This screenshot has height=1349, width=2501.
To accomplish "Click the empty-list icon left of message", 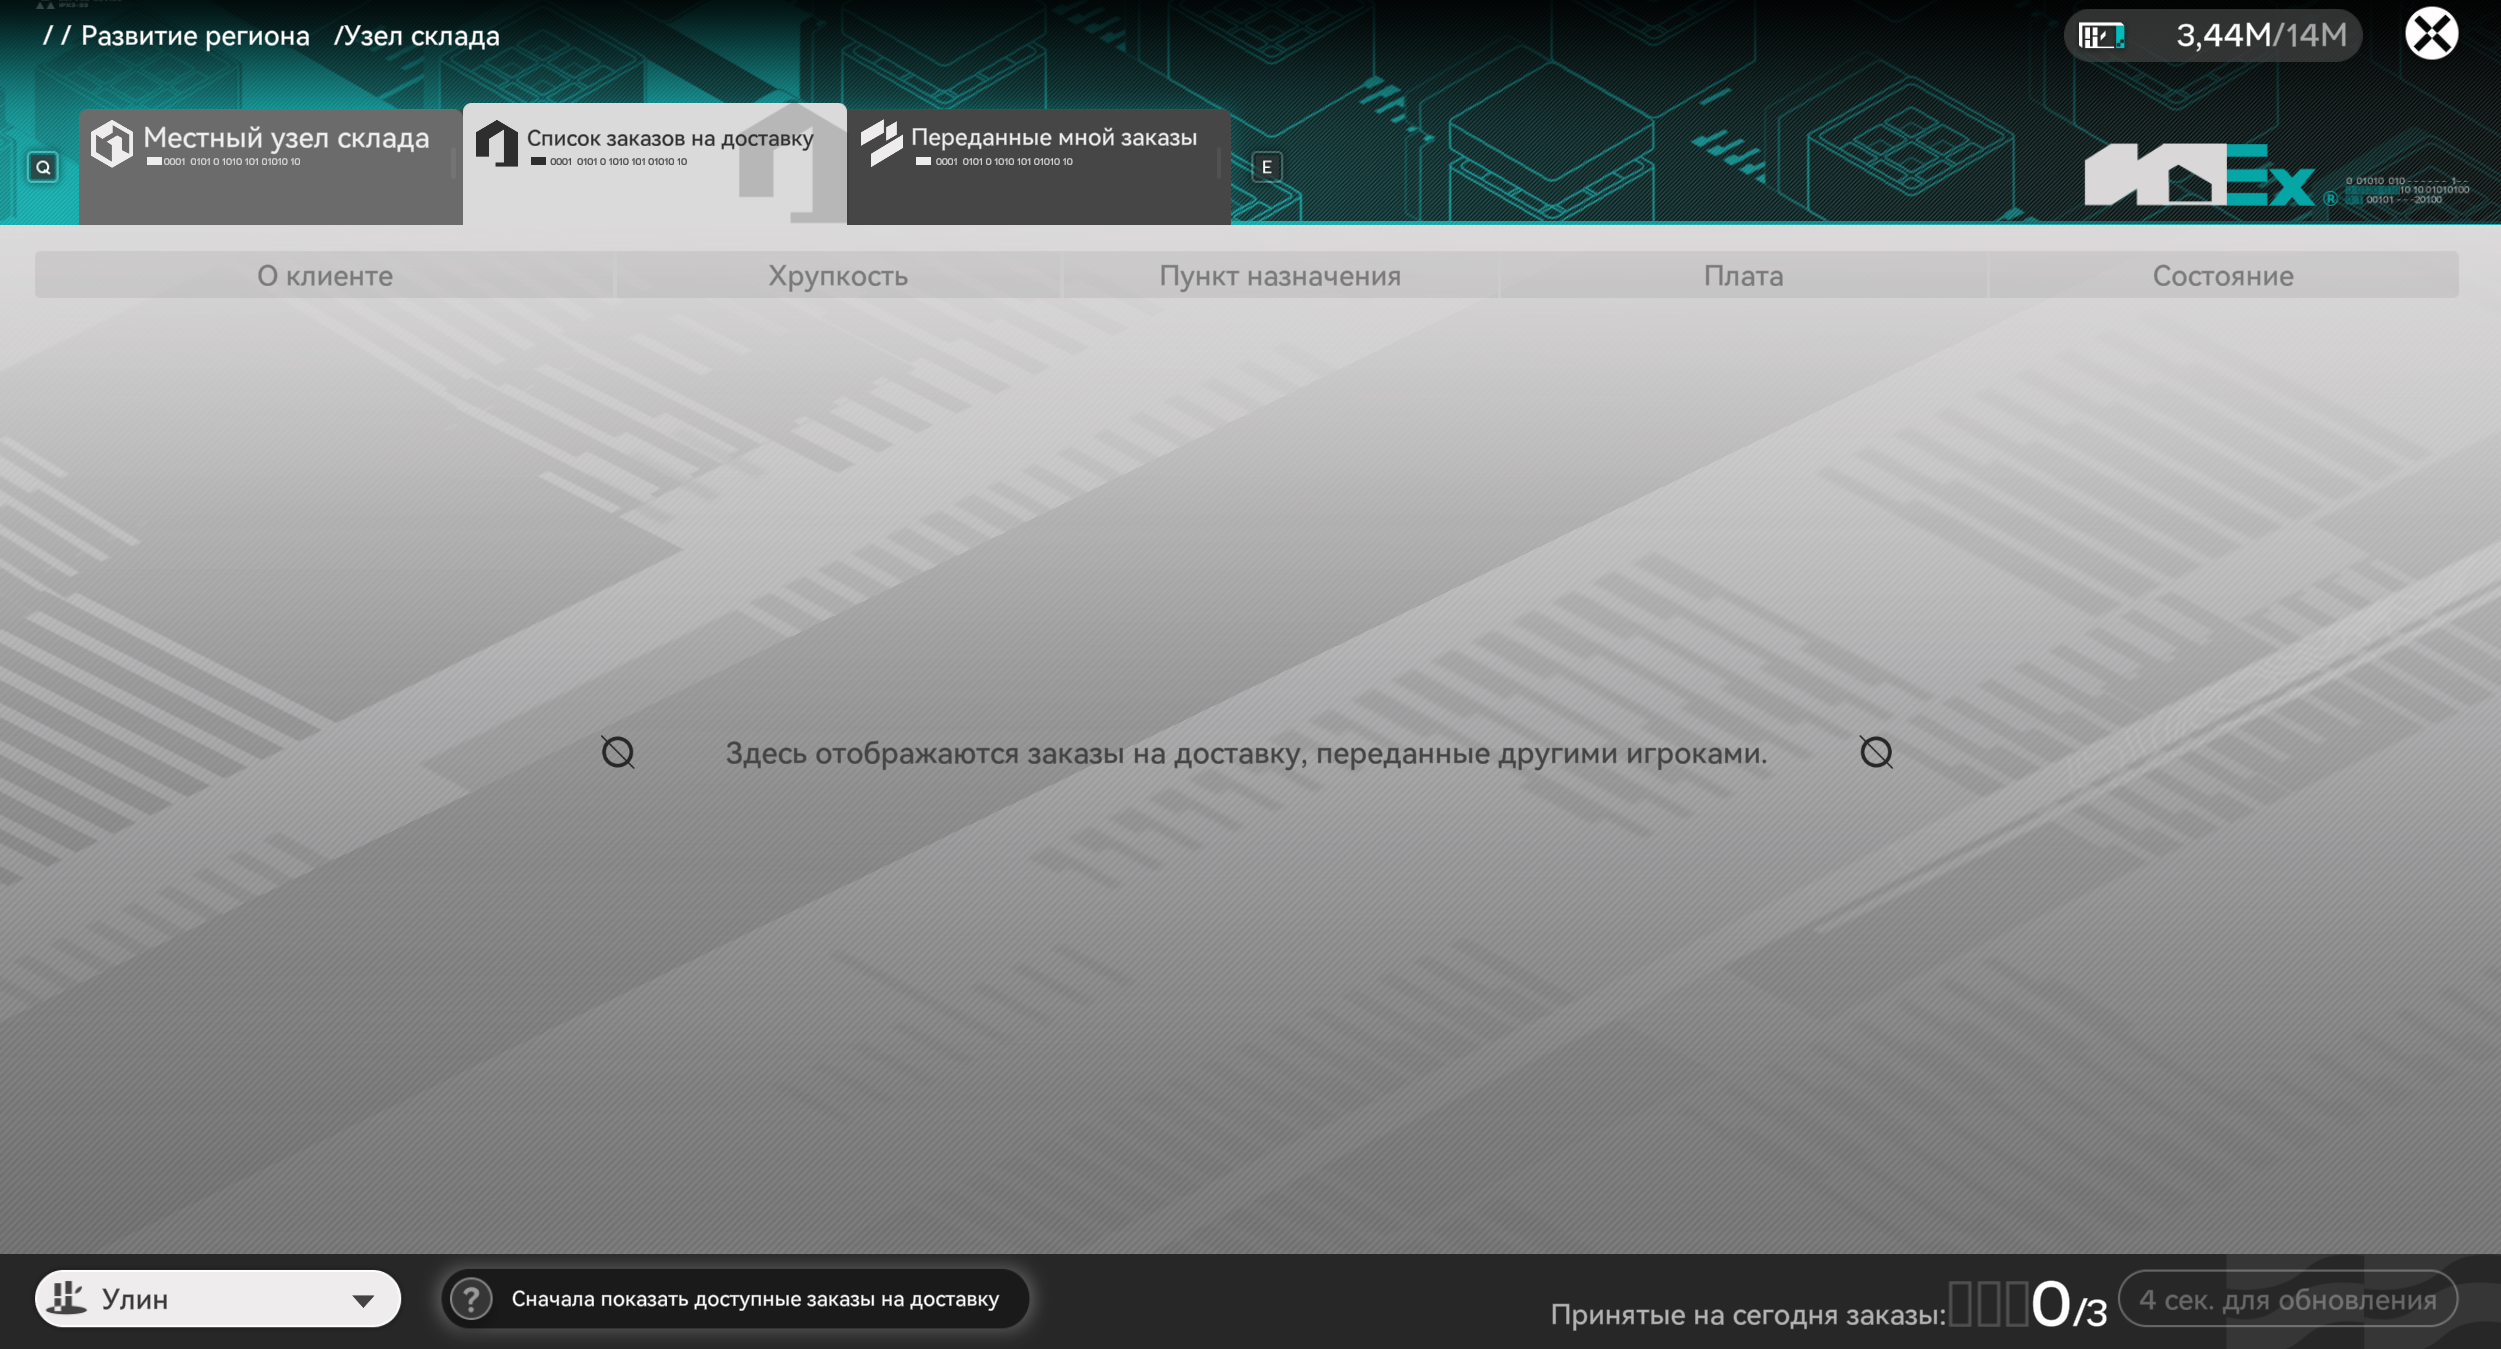I will point(618,752).
